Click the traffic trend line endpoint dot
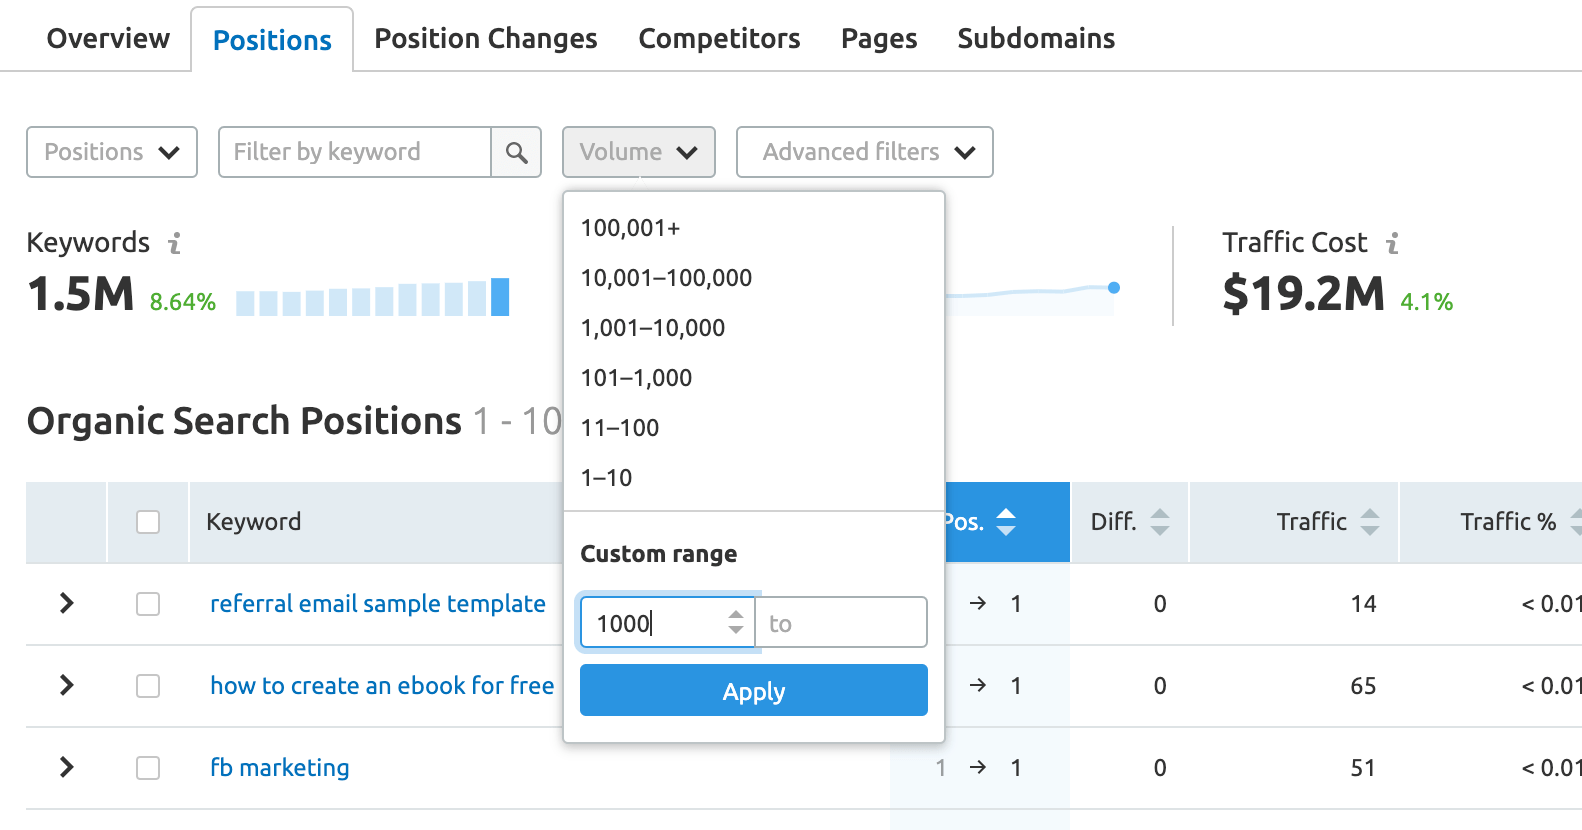 click(1114, 288)
